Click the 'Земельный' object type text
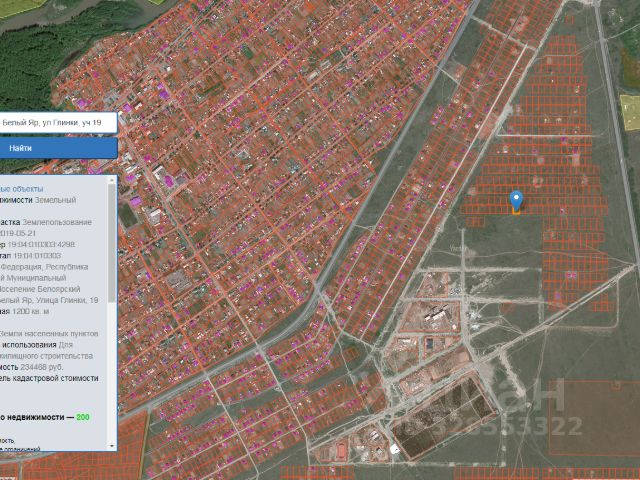Screen dimensions: 640x480 coord(56,200)
